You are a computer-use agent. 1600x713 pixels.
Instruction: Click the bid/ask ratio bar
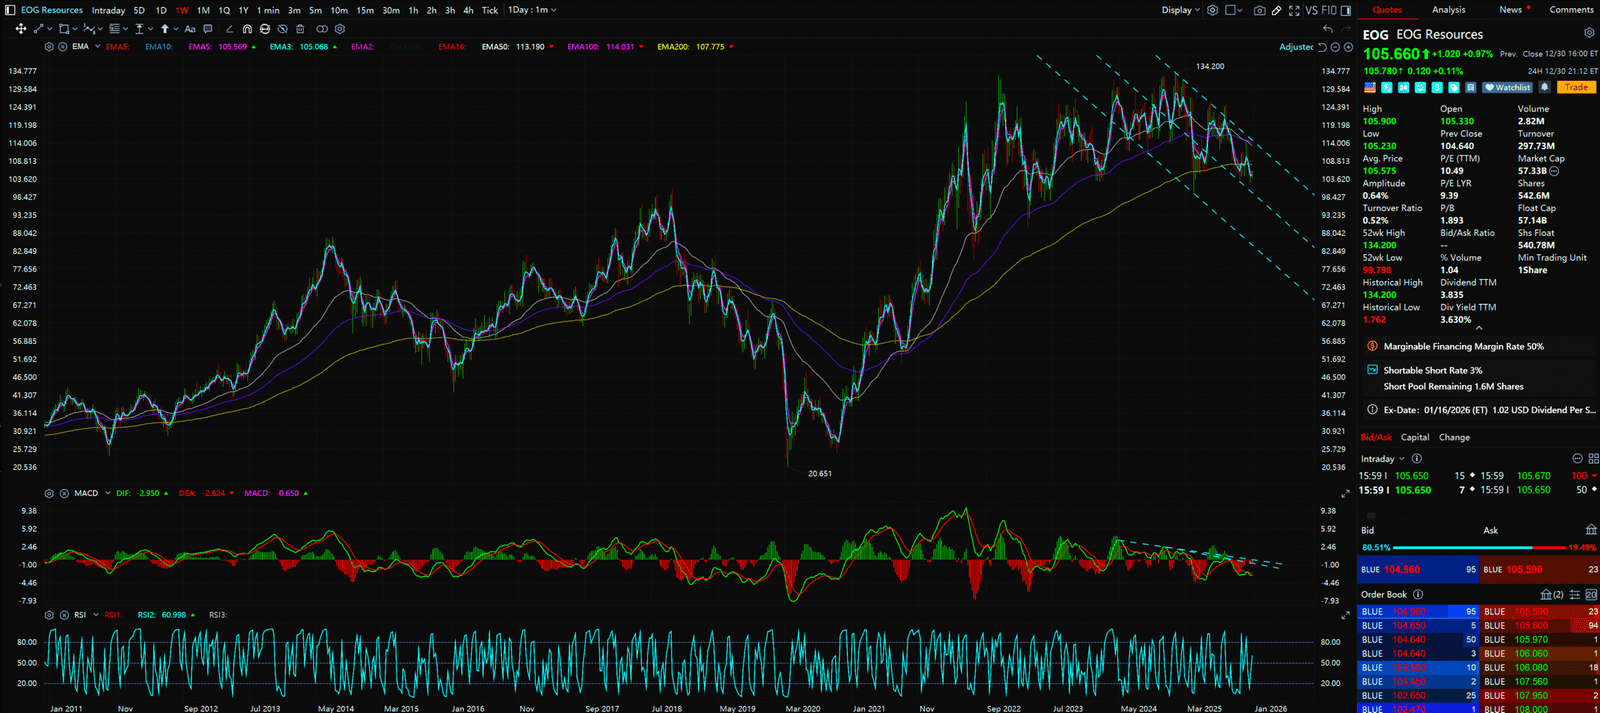click(x=1478, y=548)
